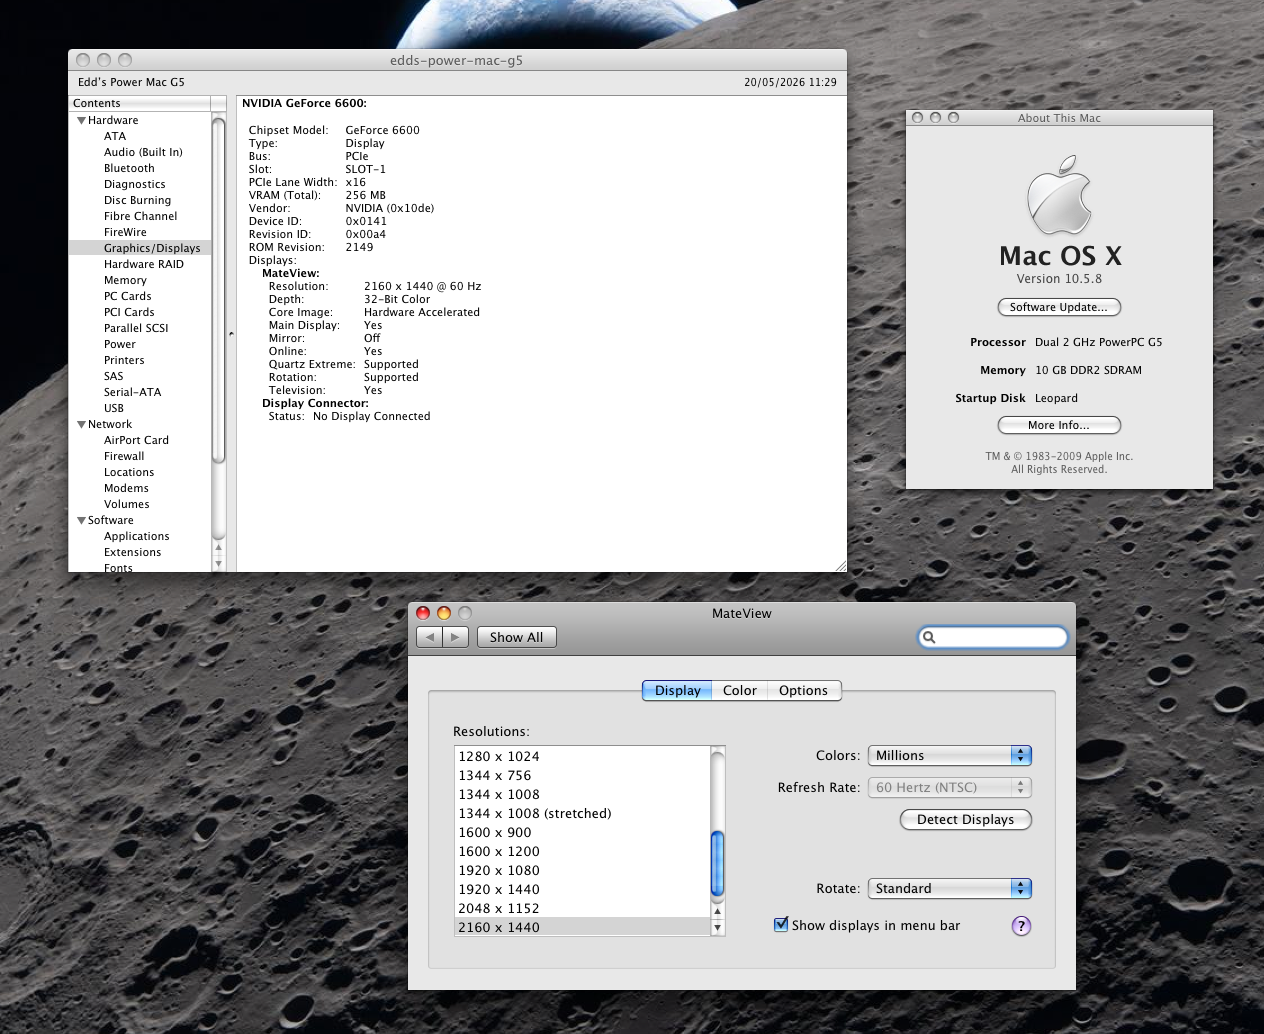Click the back arrow in MateView toolbar
1264x1034 pixels.
coord(430,637)
